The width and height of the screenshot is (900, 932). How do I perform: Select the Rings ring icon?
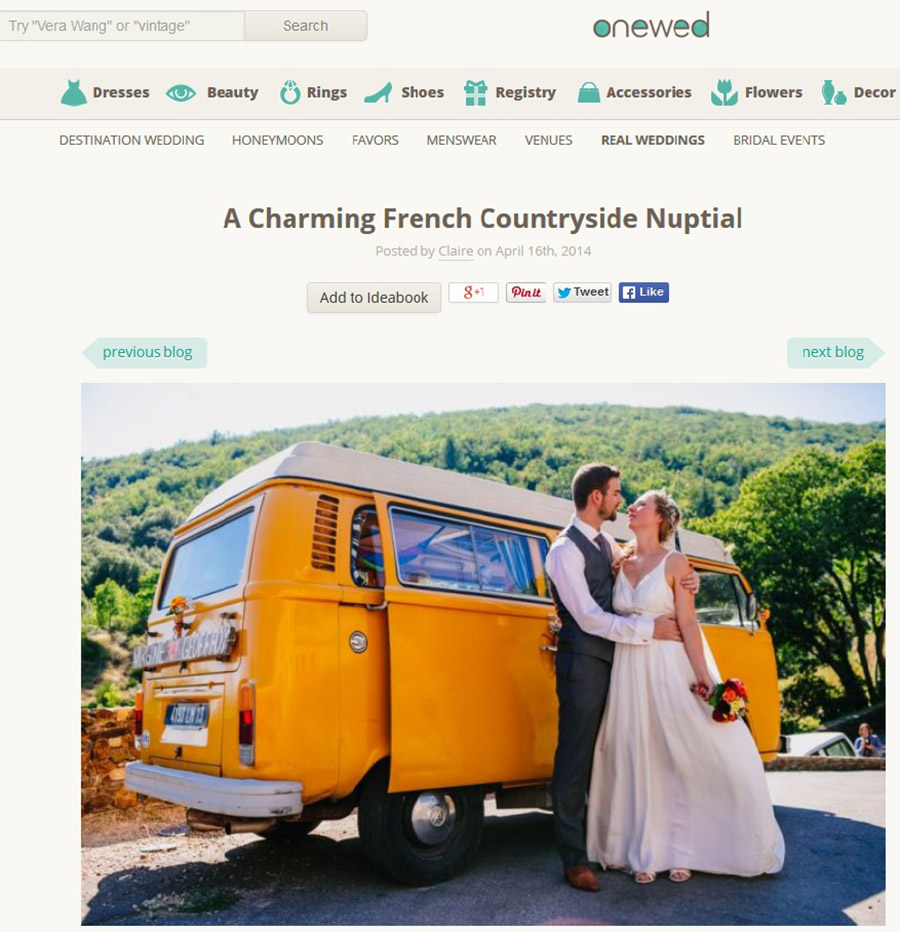pos(290,93)
